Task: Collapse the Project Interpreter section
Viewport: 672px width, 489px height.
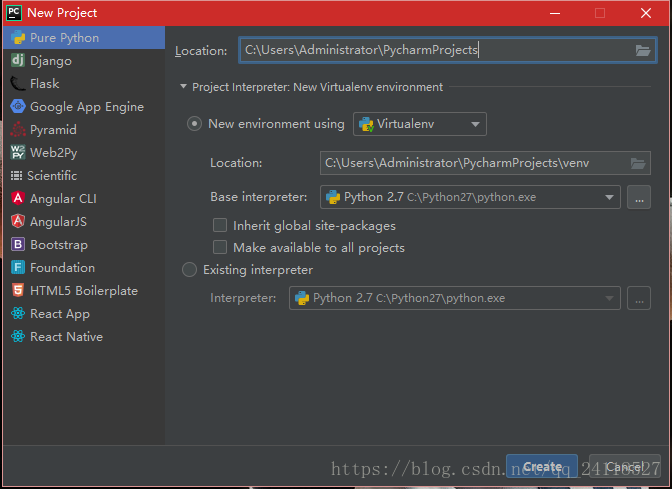Action: 183,87
